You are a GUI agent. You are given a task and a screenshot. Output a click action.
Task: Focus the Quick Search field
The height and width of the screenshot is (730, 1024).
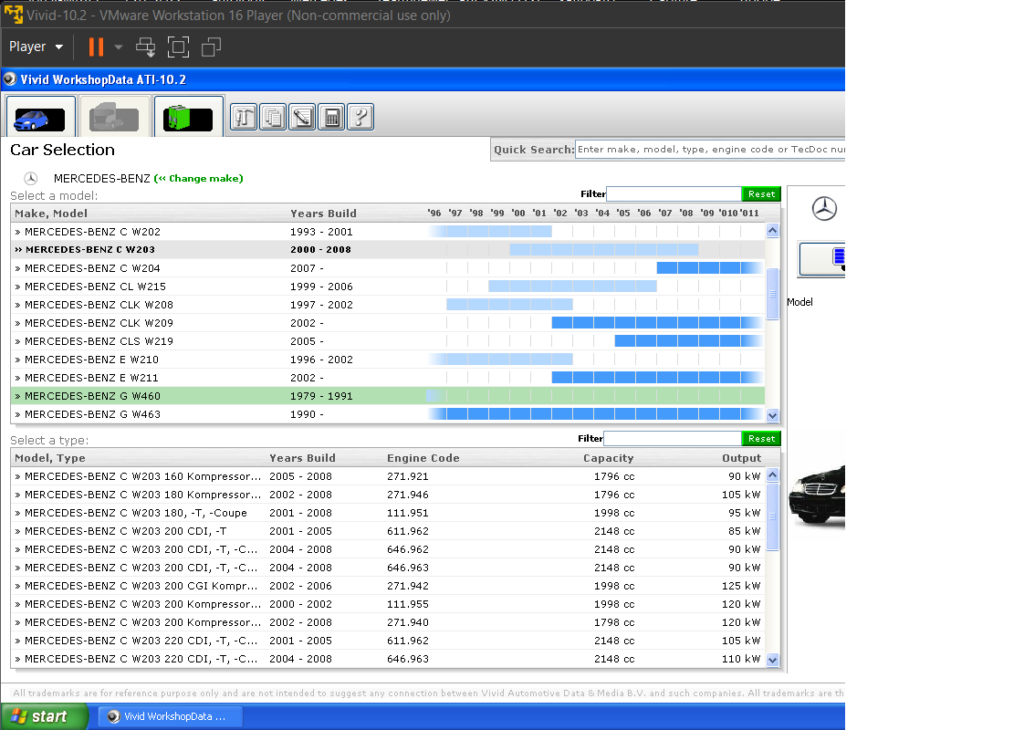[x=710, y=150]
